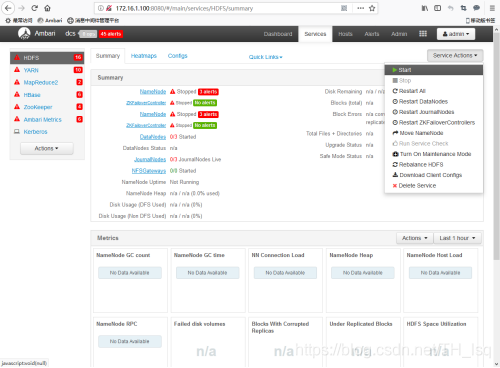Bookmark this page with the star icon
The width and height of the screenshot is (500, 368).
tap(372, 8)
